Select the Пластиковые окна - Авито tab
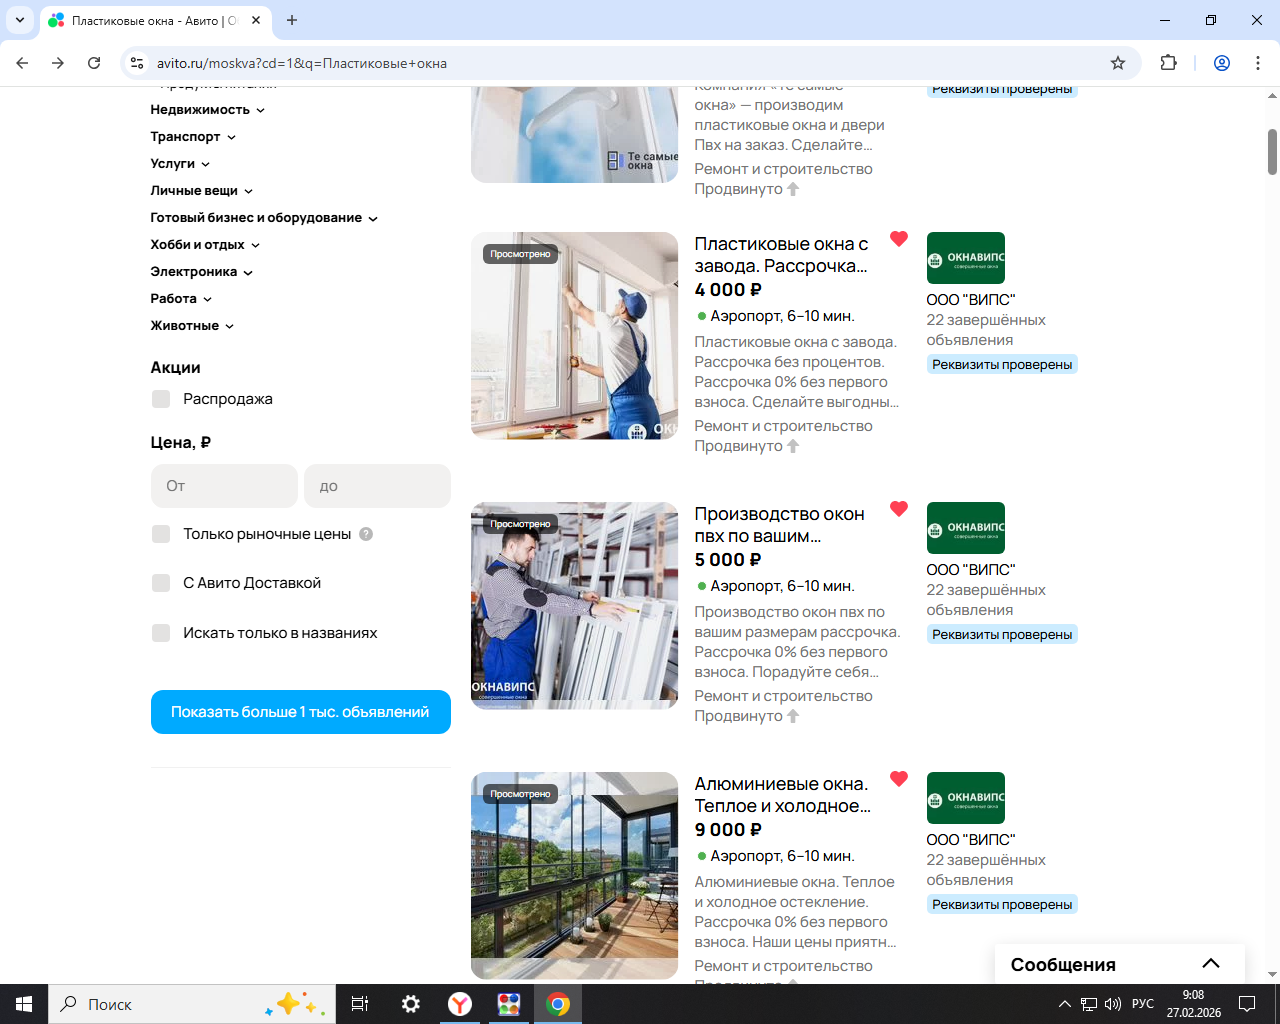Image resolution: width=1280 pixels, height=1024 pixels. tap(155, 20)
